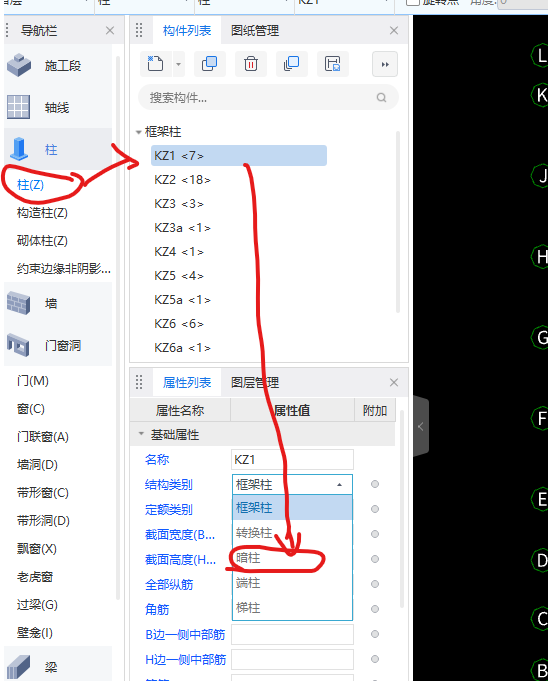Screen dimensions: 548x681
Task: Choose 暗柱 in the dropdown list
Action: click(x=292, y=558)
